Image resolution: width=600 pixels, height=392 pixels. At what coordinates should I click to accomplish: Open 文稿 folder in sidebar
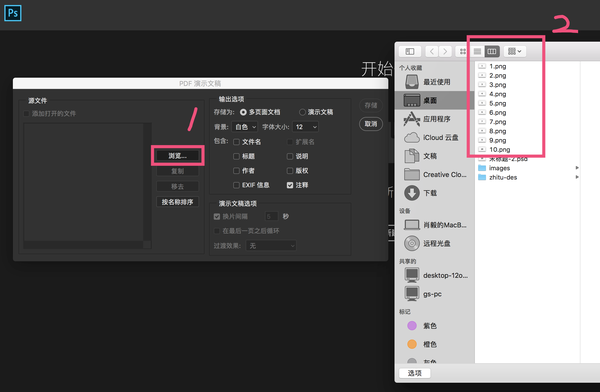[434, 156]
